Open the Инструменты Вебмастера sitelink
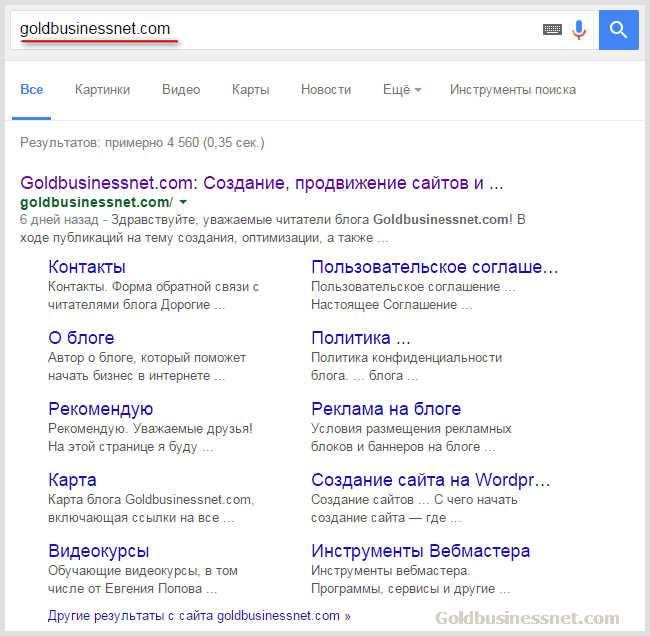This screenshot has width=650, height=636. click(420, 551)
